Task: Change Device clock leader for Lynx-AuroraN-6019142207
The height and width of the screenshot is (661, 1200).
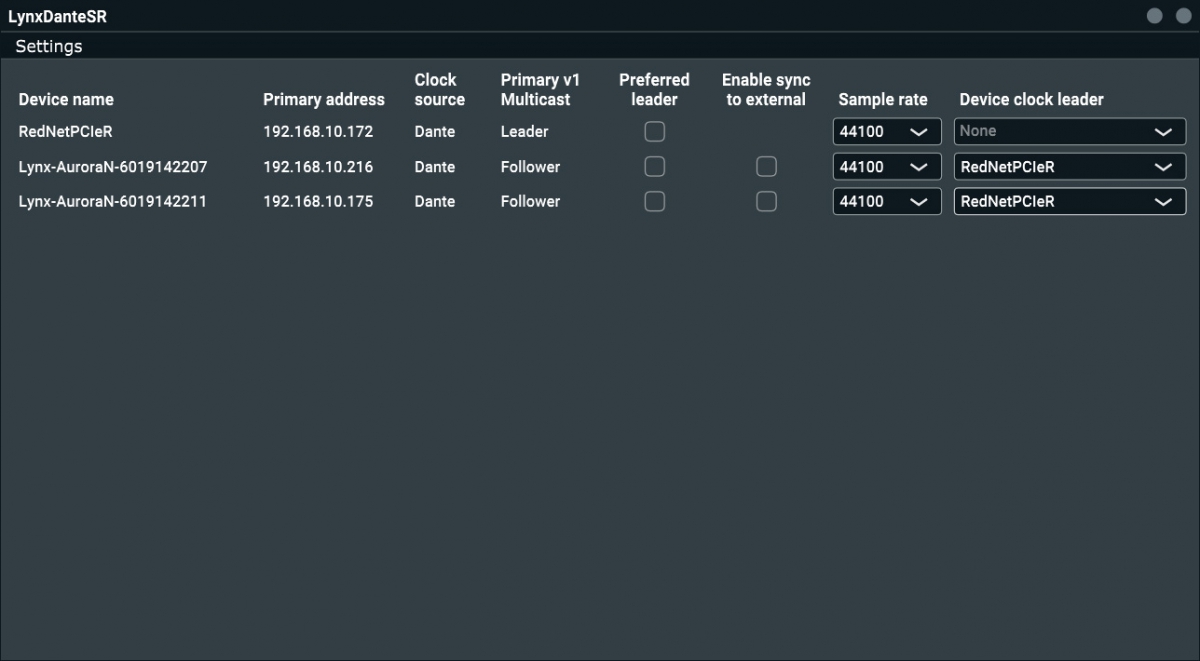Action: coord(1069,166)
